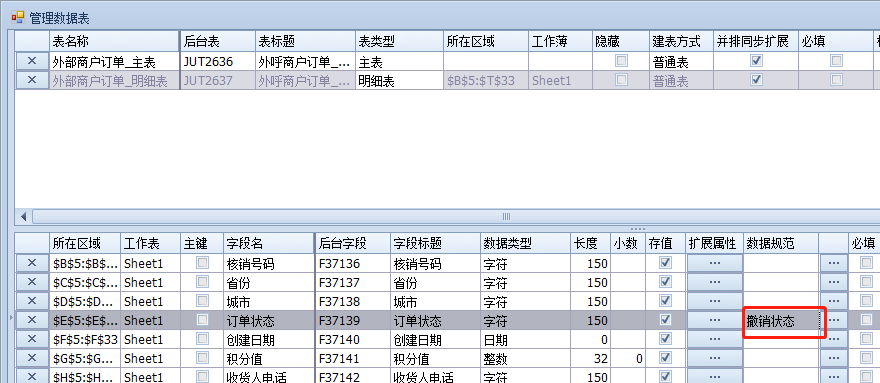This screenshot has width=880, height=383.
Task: Select the 明细表 table type cell
Action: point(399,80)
